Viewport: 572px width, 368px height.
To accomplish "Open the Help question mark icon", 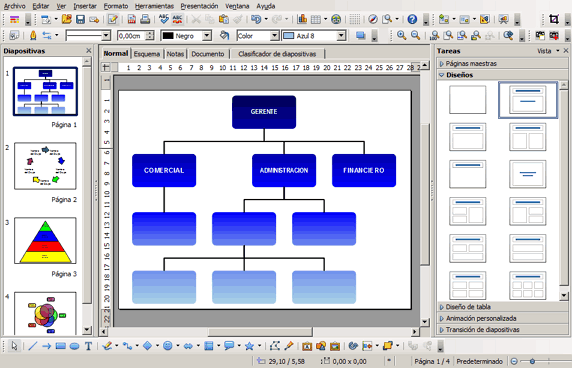I will click(x=412, y=19).
